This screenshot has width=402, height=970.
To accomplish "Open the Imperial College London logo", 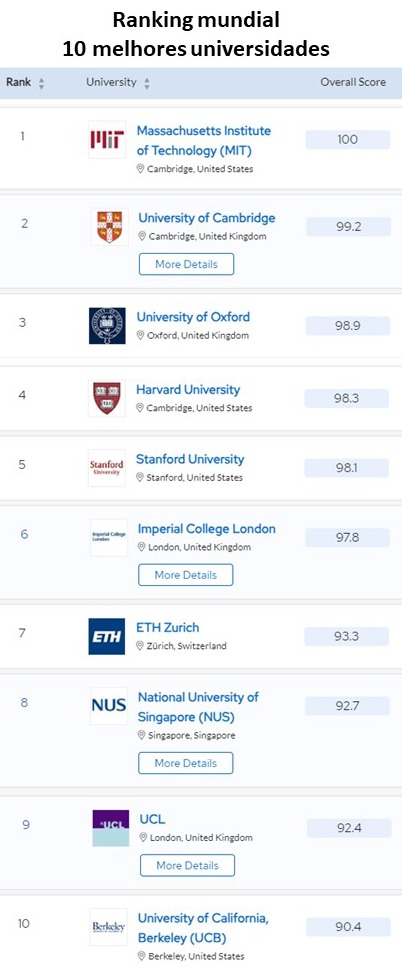I will tap(109, 537).
